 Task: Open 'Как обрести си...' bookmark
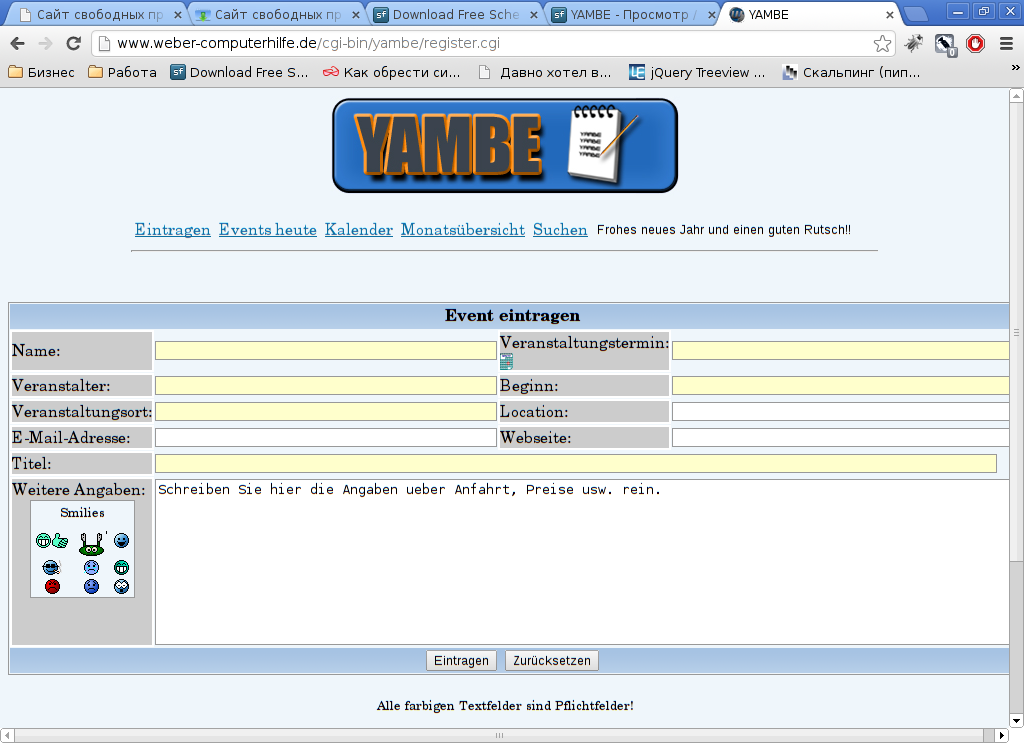click(392, 72)
